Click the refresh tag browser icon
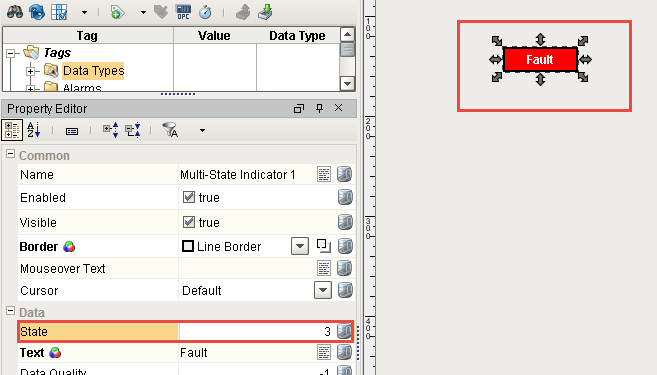Viewport: 657px width, 375px height. [37, 12]
